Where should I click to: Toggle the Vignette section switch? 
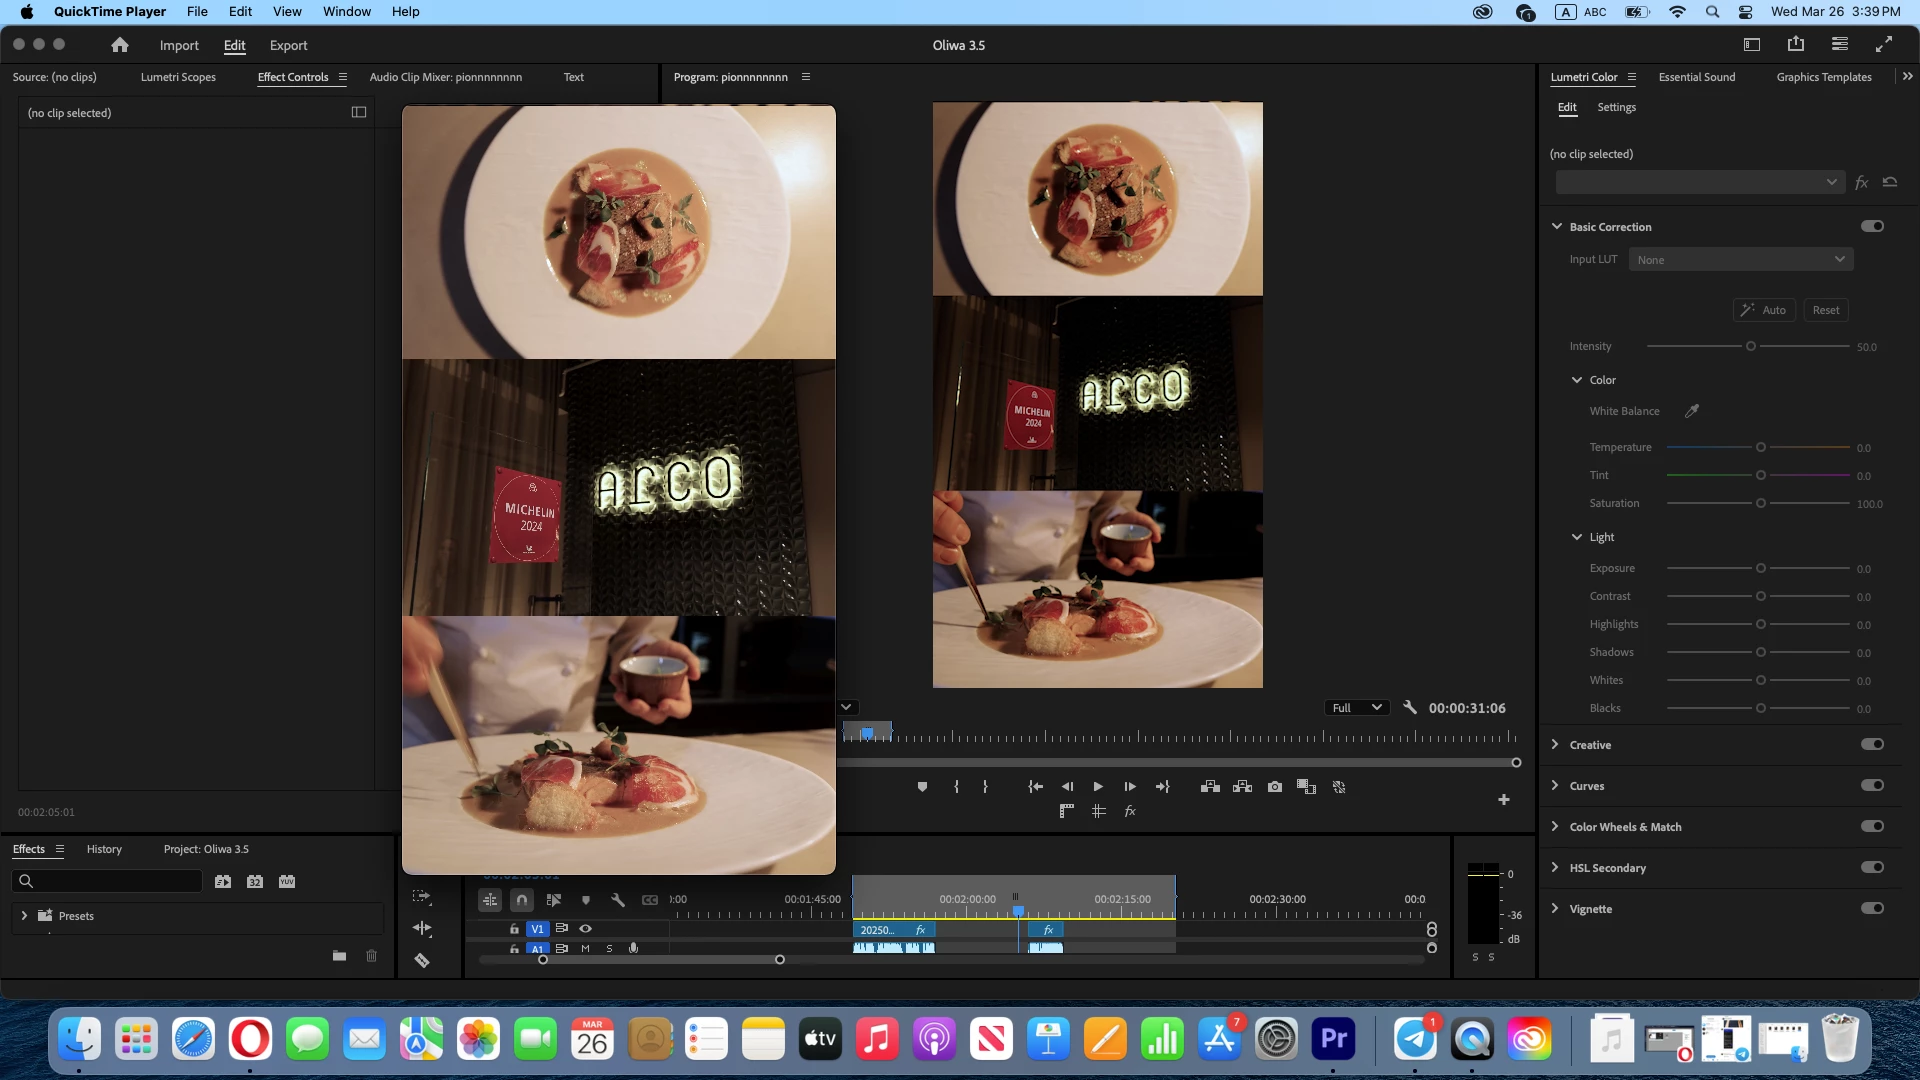click(1872, 909)
